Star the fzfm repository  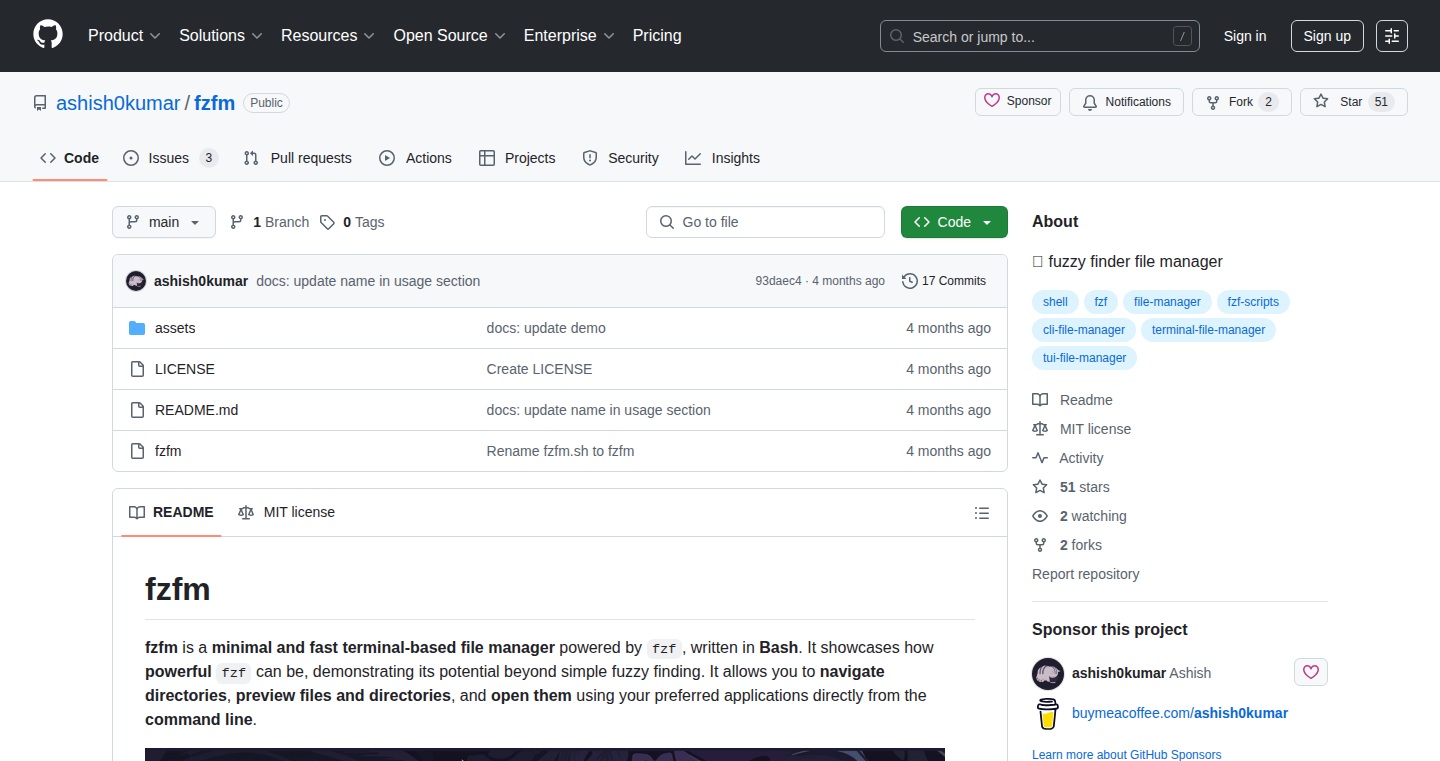(x=1353, y=102)
